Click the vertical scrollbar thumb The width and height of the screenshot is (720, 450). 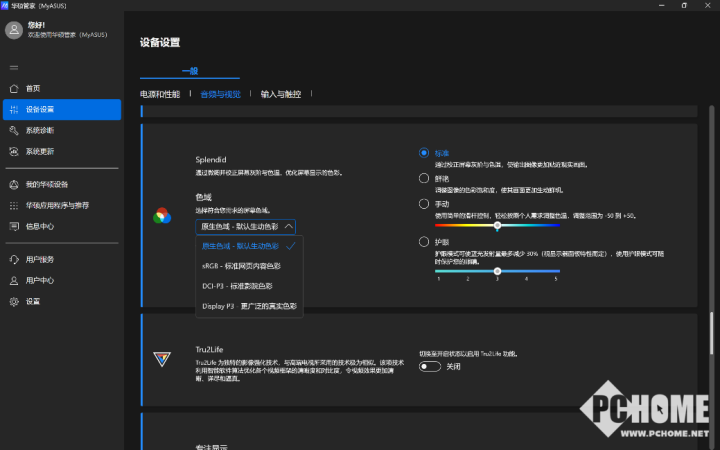click(x=712, y=333)
